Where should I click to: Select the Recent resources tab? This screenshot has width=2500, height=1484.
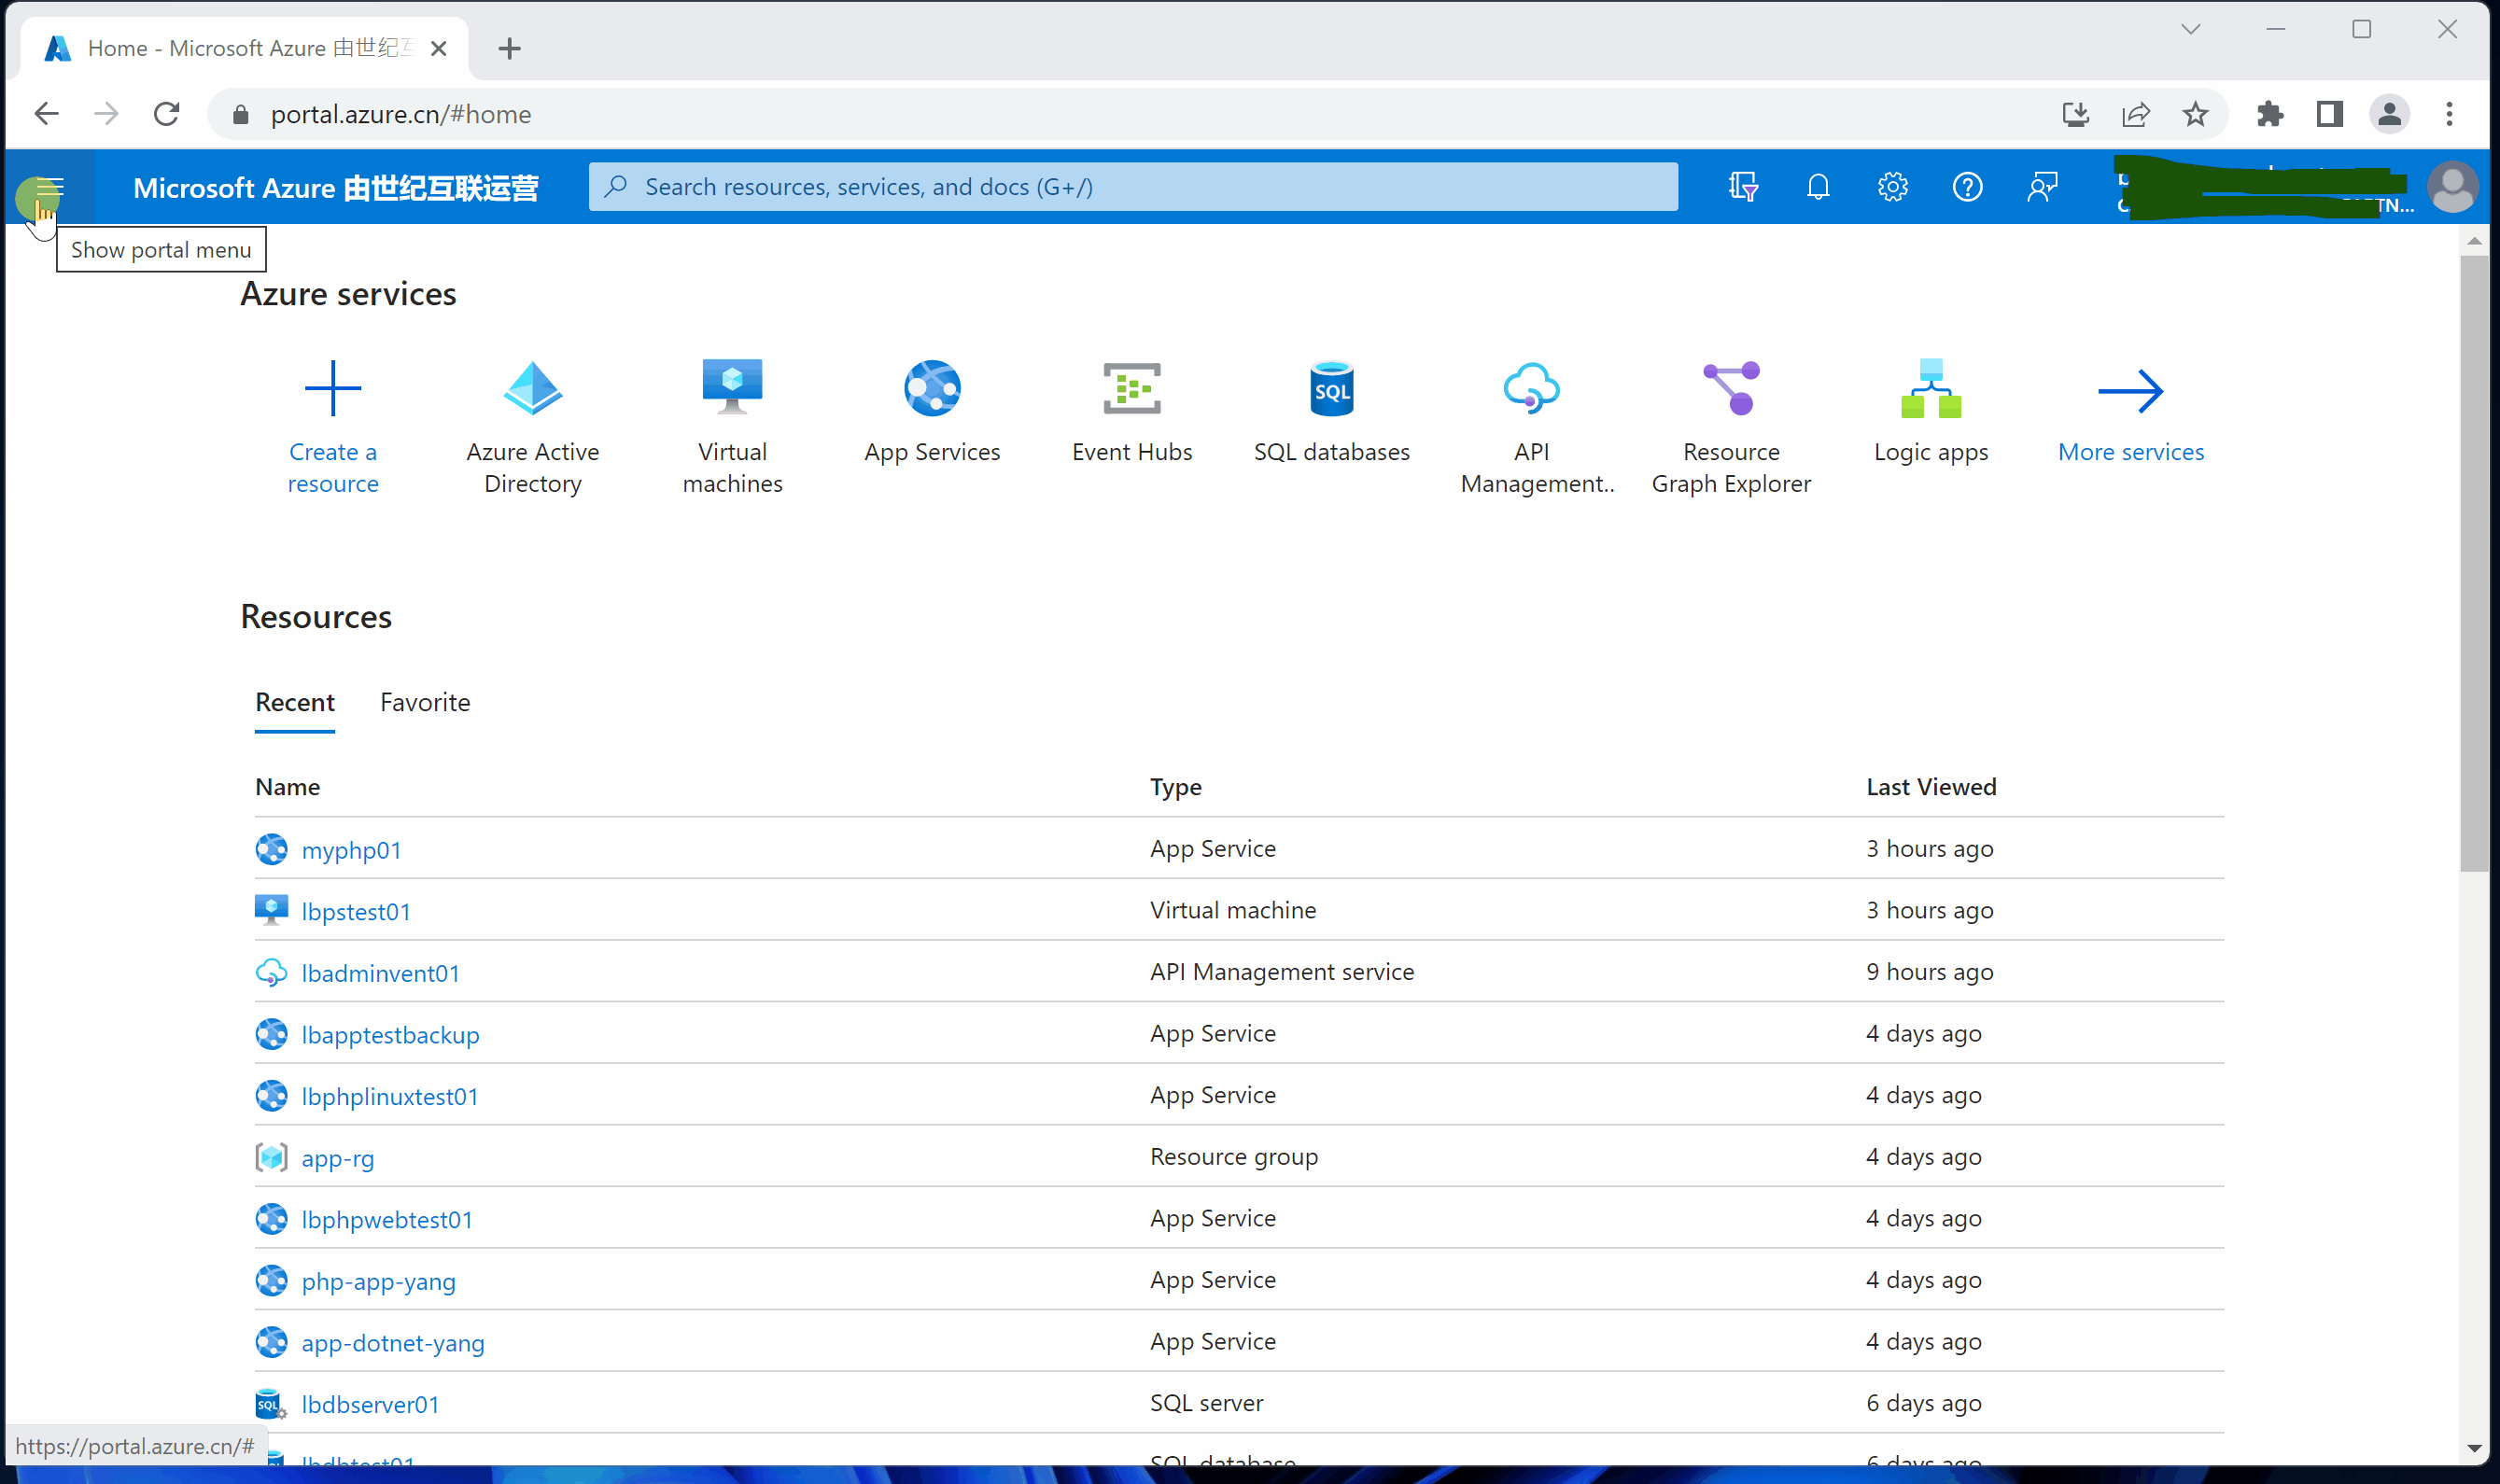[x=295, y=702]
